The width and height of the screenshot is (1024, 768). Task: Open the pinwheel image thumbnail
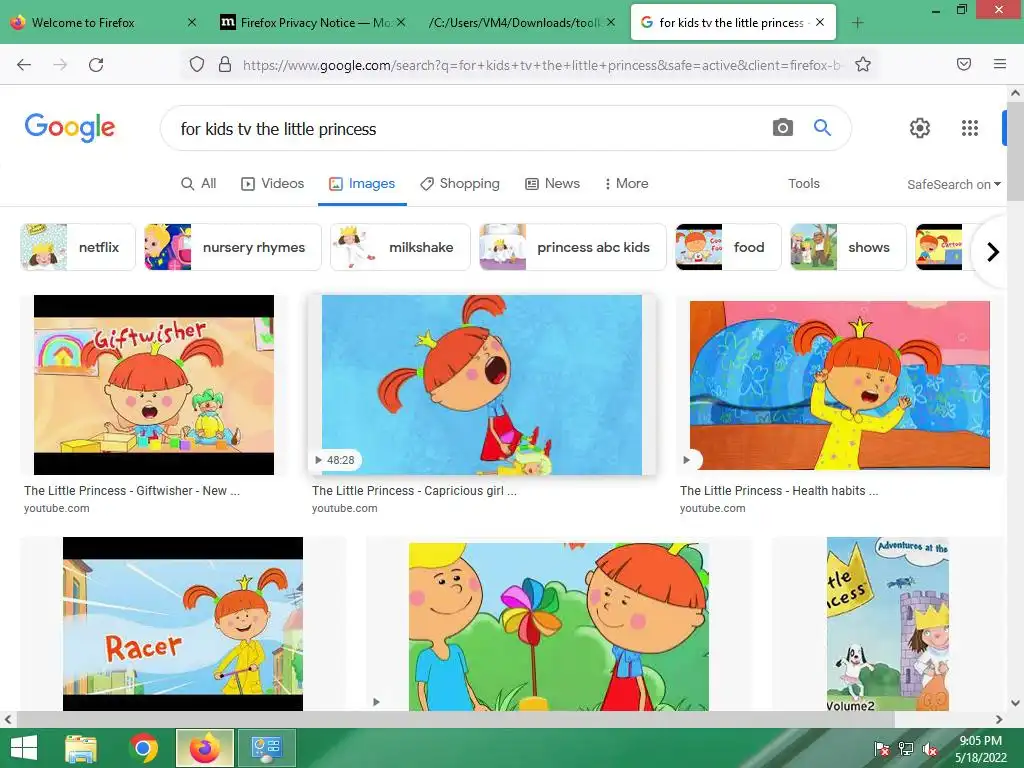pyautogui.click(x=558, y=627)
